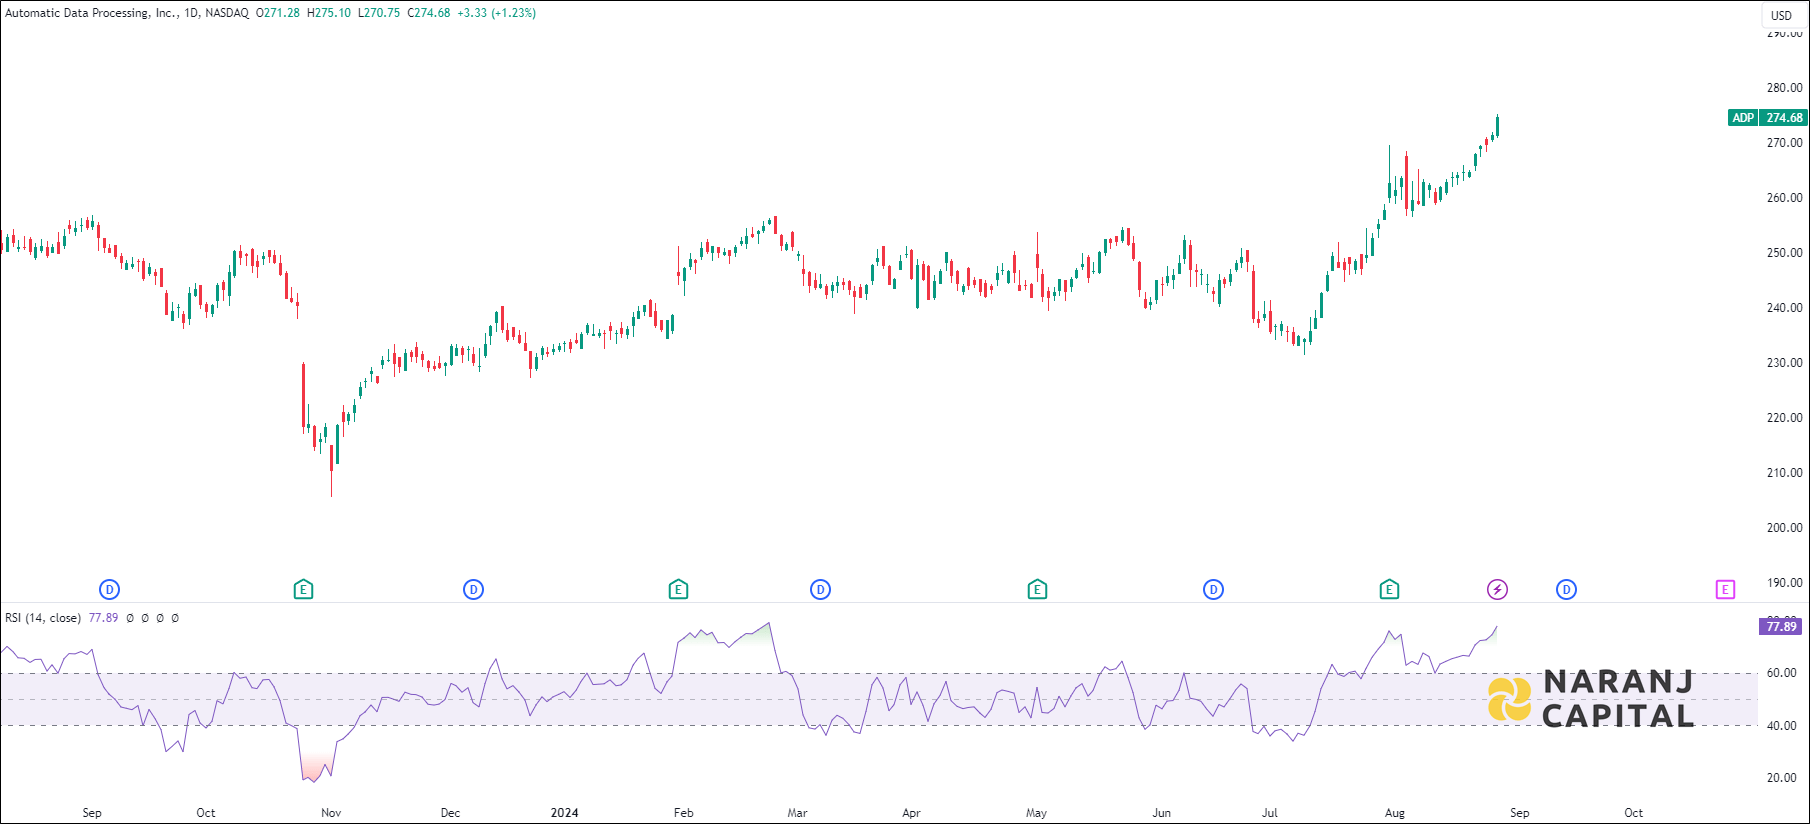Image resolution: width=1810 pixels, height=824 pixels.
Task: Click the 260.00 price scale label
Action: click(1784, 198)
